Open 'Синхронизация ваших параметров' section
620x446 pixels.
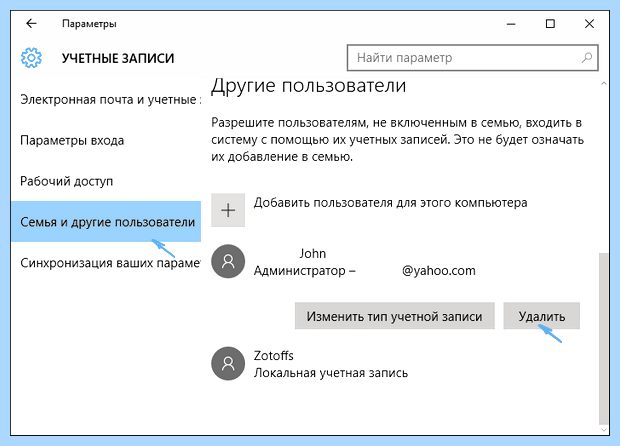click(x=106, y=263)
